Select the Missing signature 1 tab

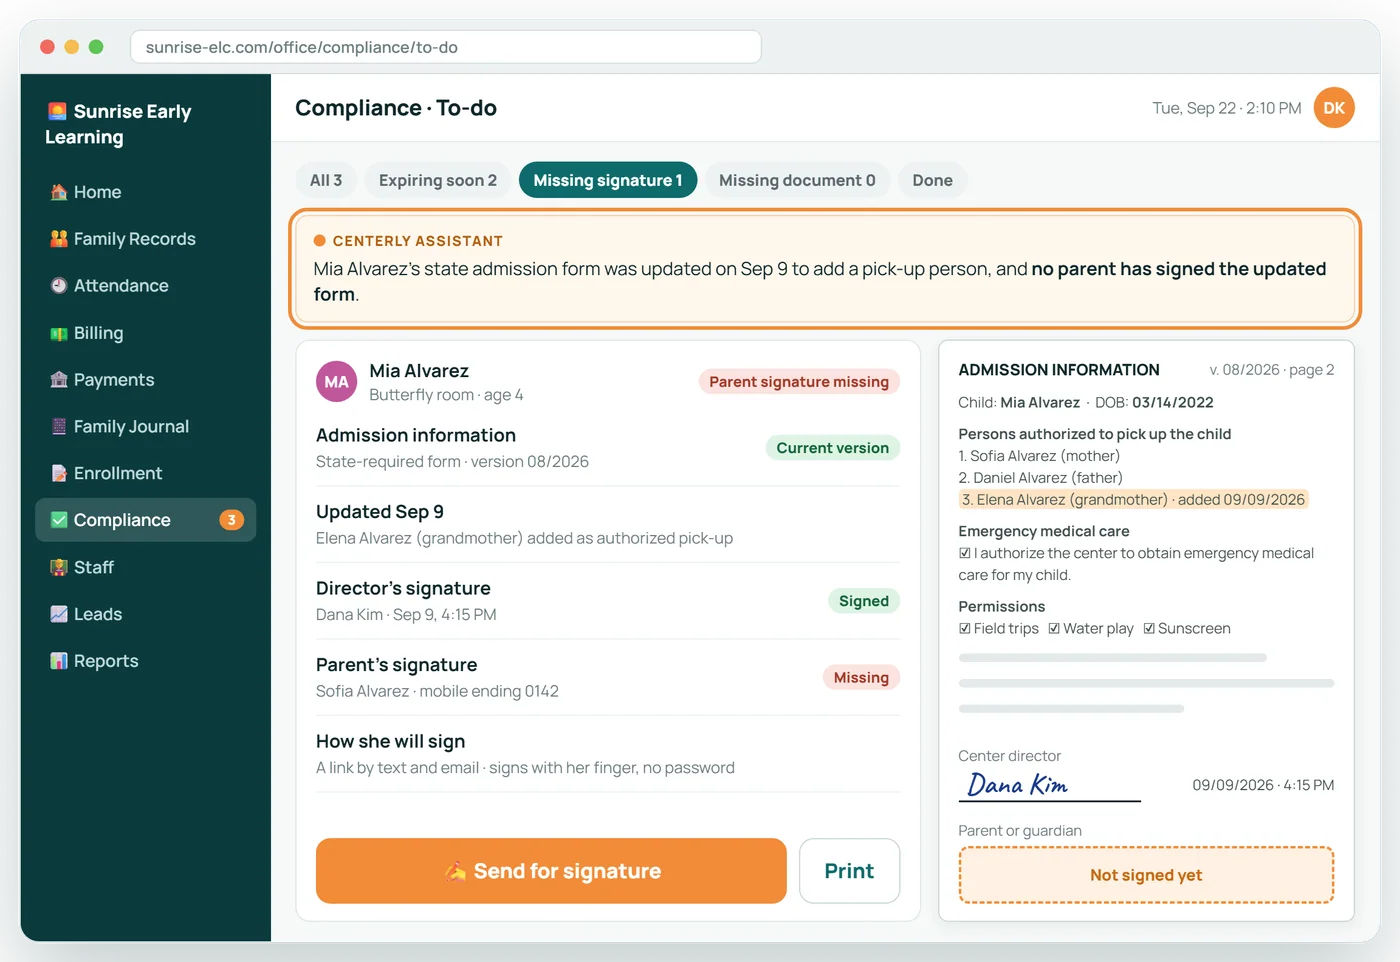click(608, 180)
